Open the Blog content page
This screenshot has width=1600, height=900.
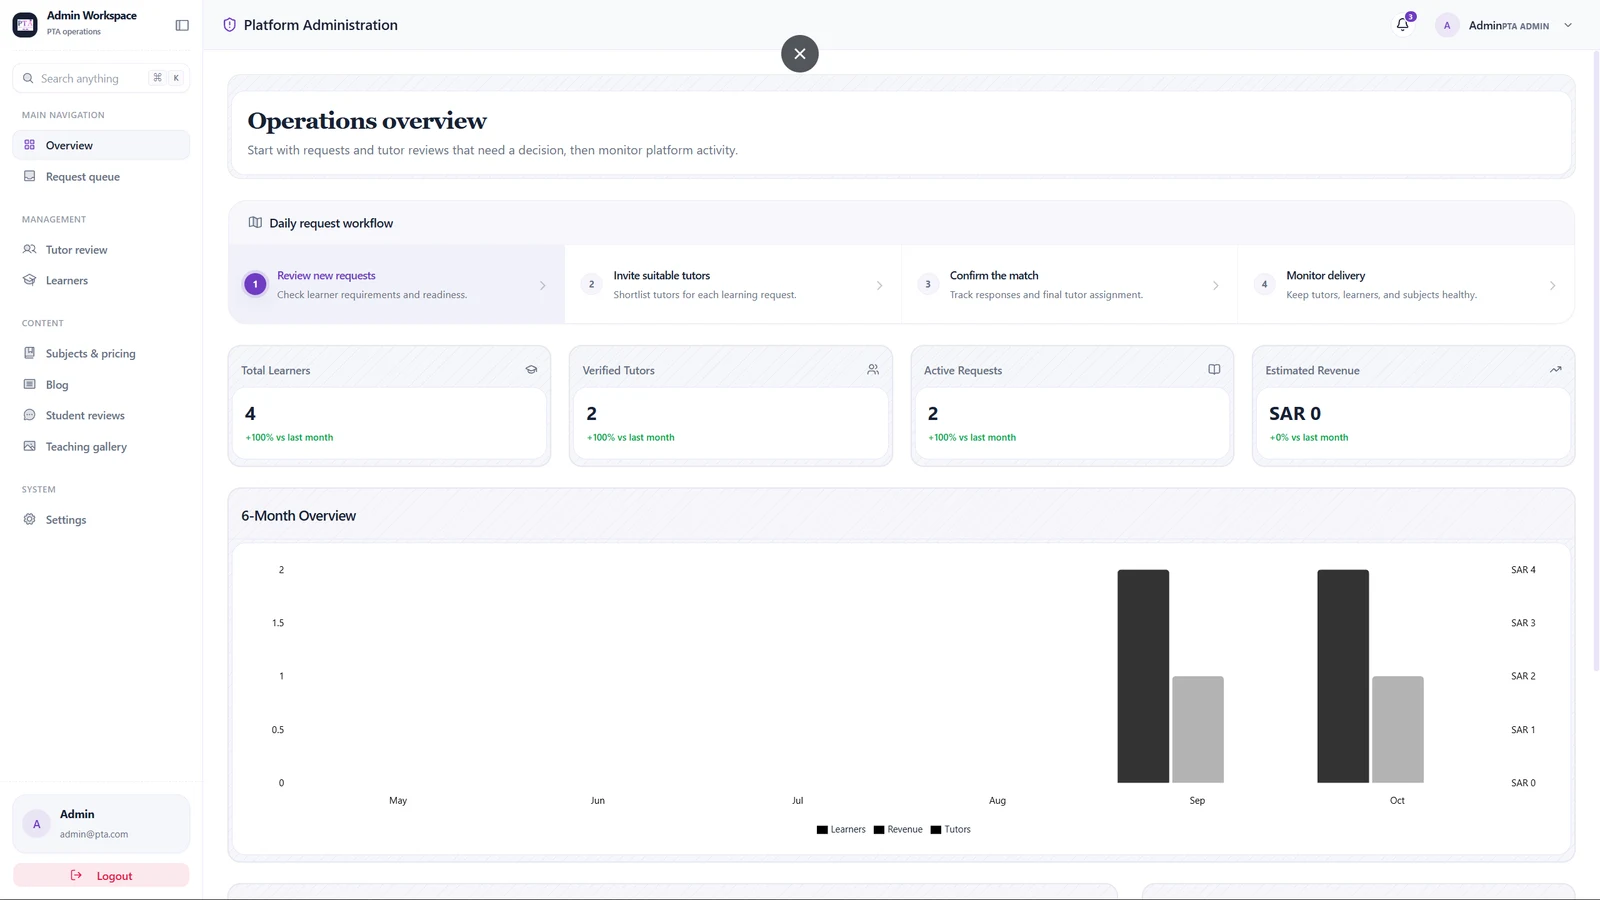click(x=101, y=384)
